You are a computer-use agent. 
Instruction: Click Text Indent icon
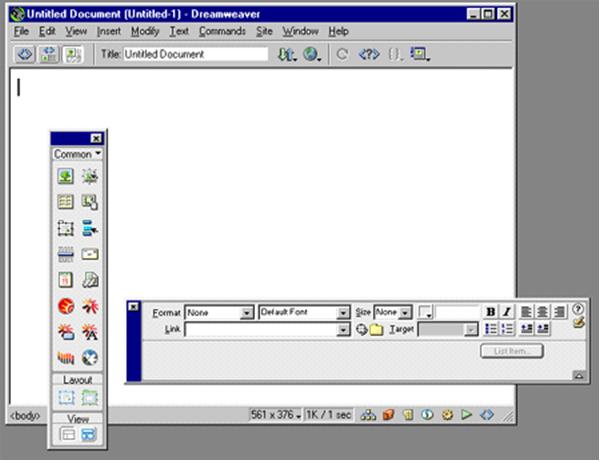(542, 329)
